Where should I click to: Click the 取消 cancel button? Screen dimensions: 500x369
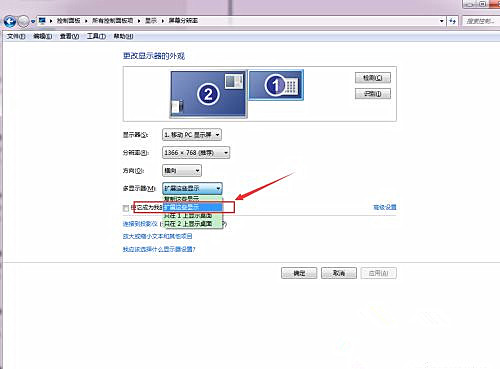click(339, 273)
